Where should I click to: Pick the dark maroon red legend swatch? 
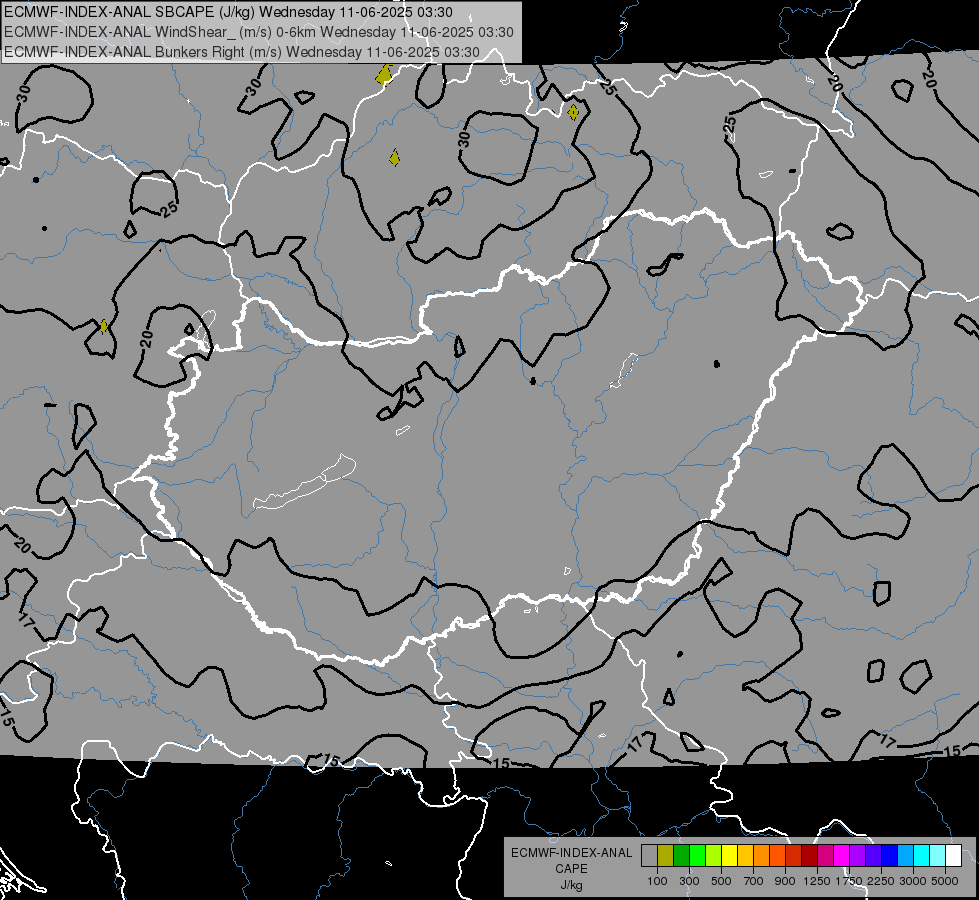tap(809, 855)
